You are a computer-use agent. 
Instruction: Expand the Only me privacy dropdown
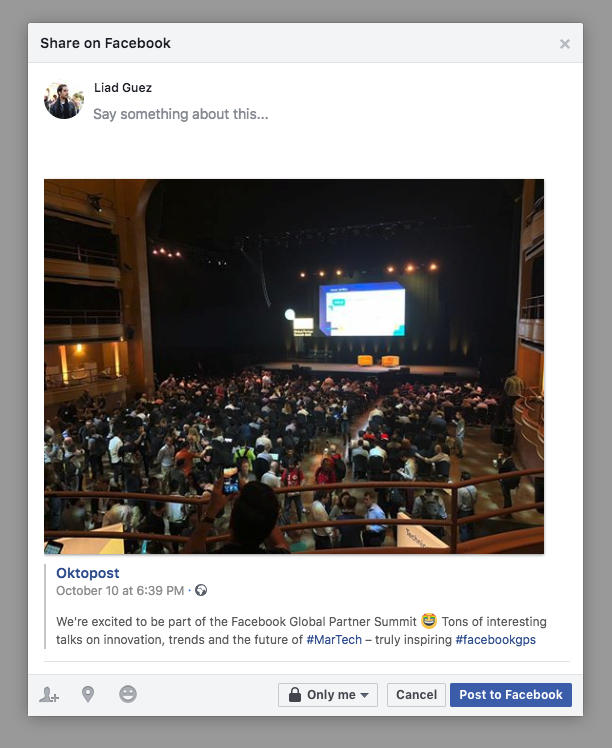point(328,695)
